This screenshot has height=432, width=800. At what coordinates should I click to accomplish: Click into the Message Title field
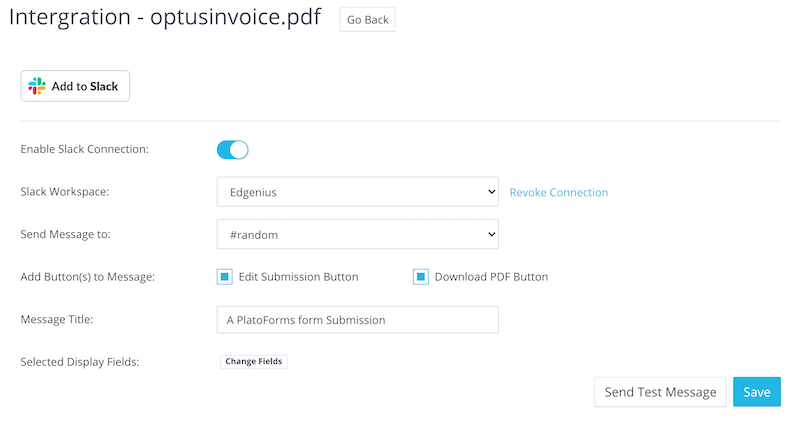pyautogui.click(x=358, y=320)
